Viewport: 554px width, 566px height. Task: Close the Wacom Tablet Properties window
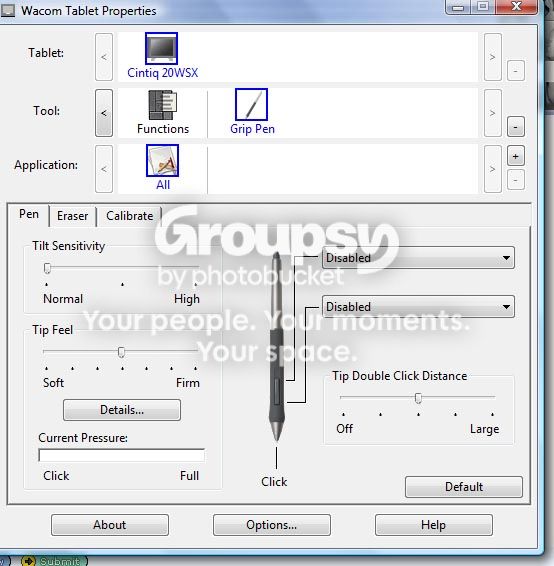[x=516, y=6]
